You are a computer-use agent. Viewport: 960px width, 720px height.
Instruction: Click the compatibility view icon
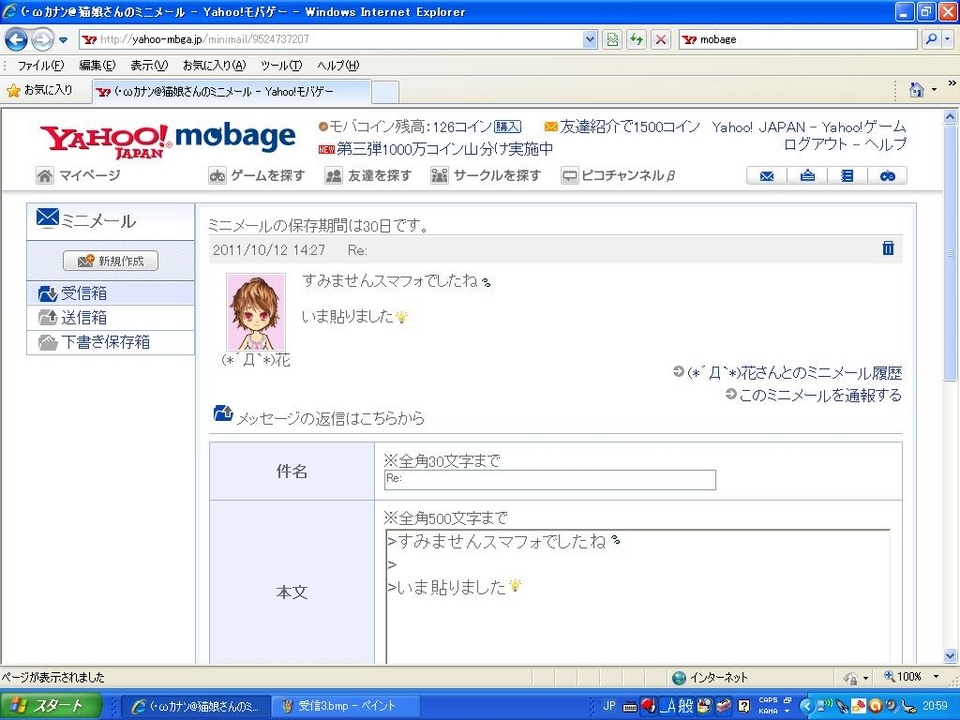pyautogui.click(x=612, y=39)
